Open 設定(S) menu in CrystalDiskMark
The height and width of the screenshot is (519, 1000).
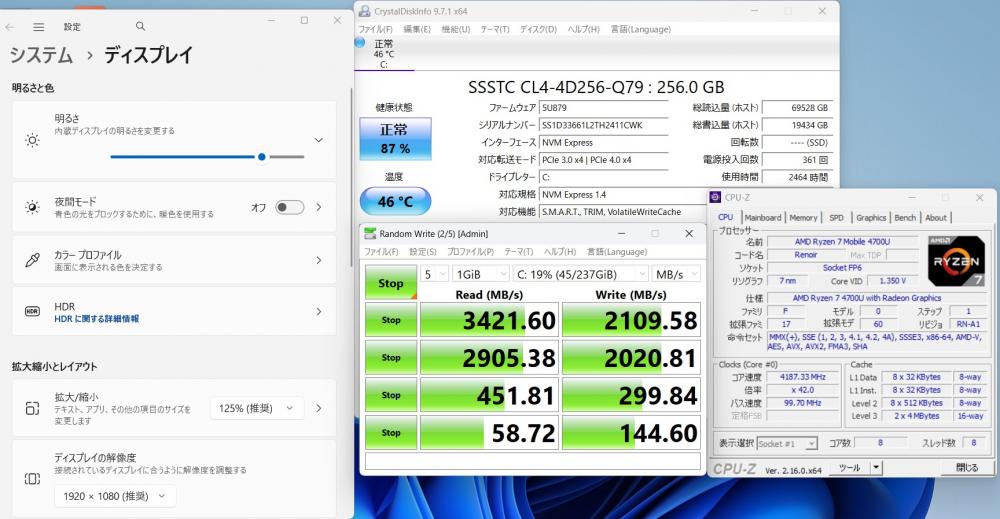click(423, 252)
